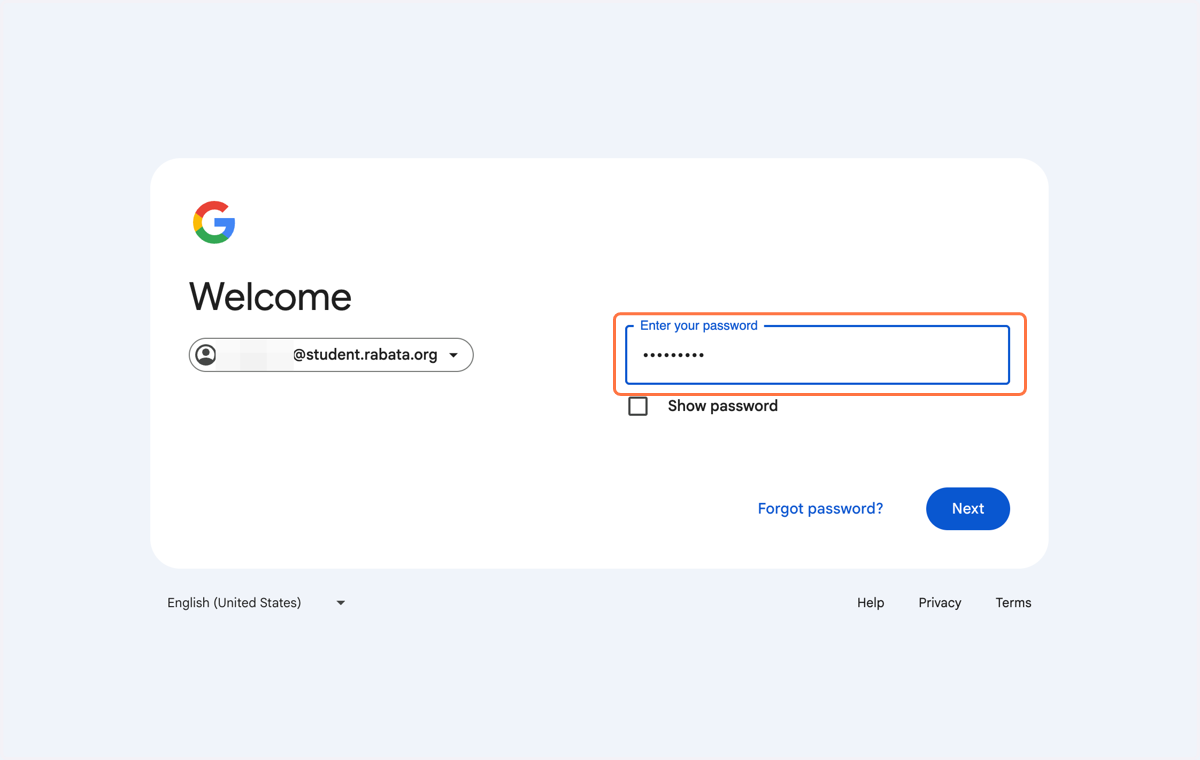Focus the Enter your password field
This screenshot has width=1200, height=760.
tap(817, 355)
